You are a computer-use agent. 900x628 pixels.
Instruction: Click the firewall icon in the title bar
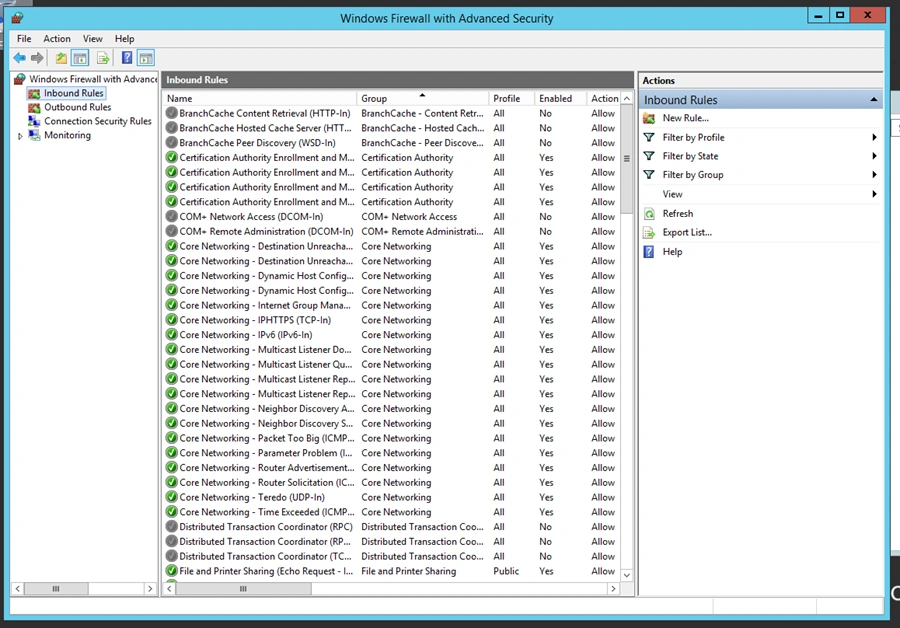point(17,18)
